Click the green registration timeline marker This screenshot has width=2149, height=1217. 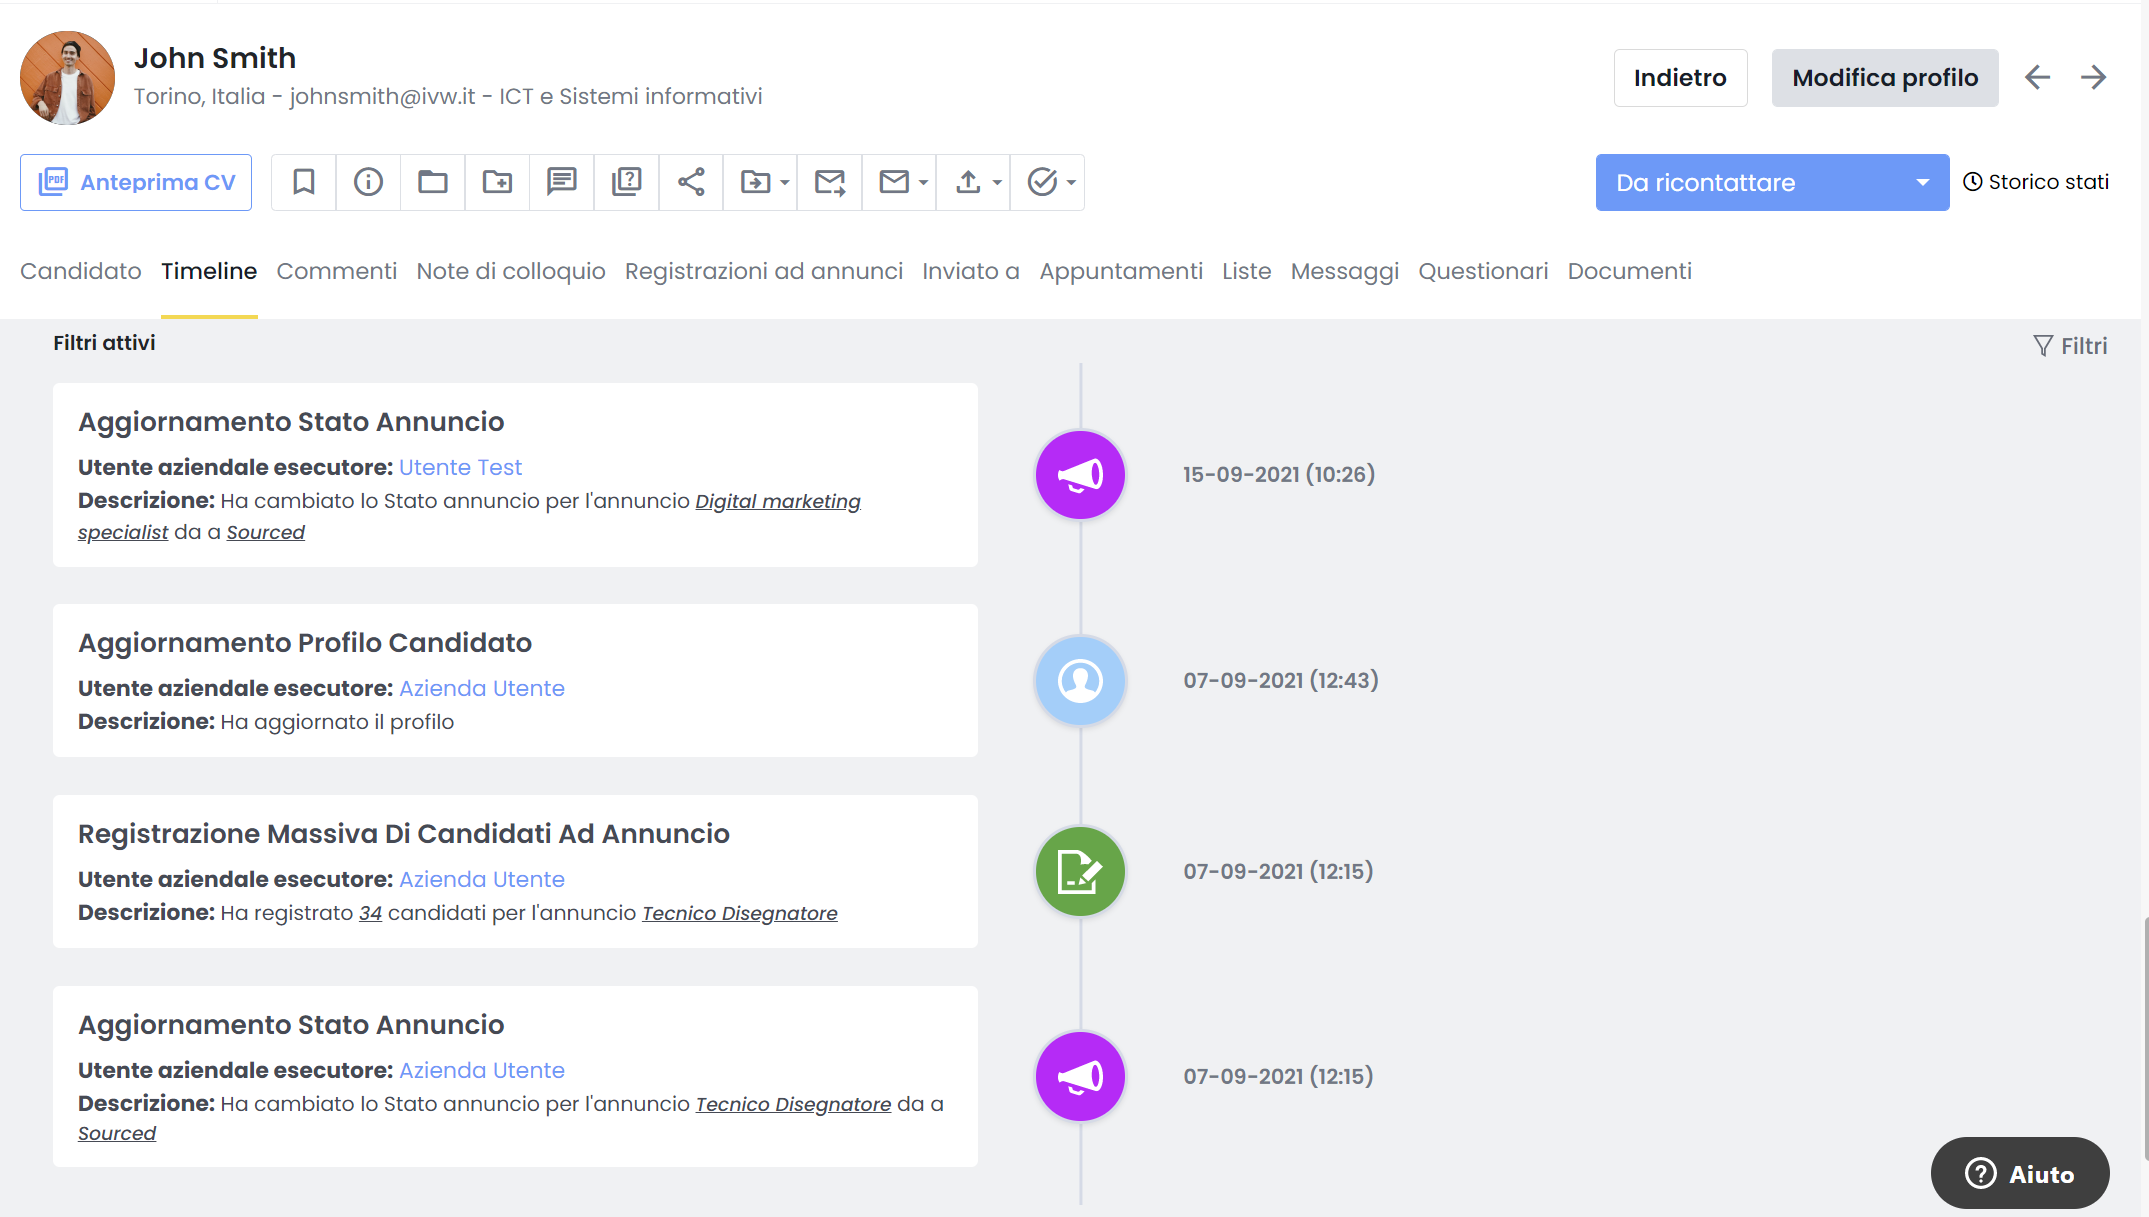[1080, 871]
